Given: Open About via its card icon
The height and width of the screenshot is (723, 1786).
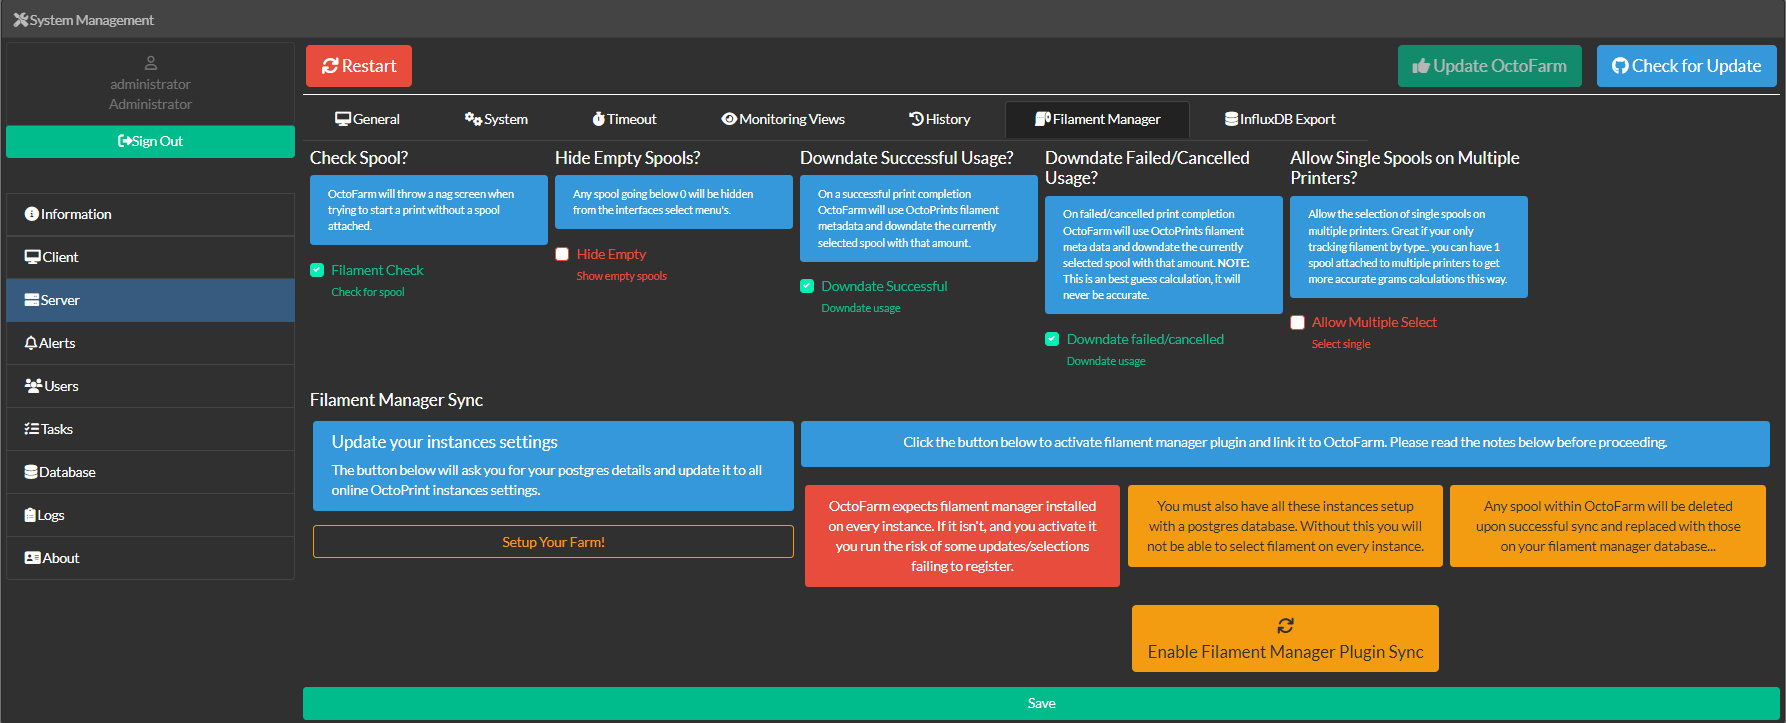Looking at the screenshot, I should tap(33, 558).
